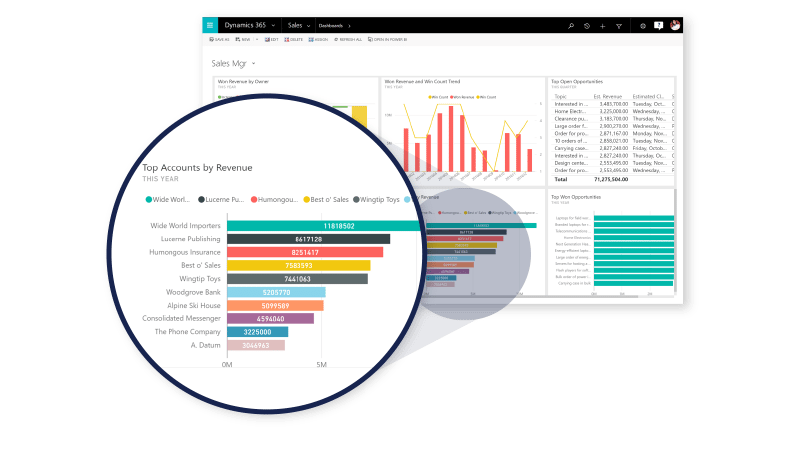Click Refresh All in the toolbar
Image resolution: width=800 pixels, height=450 pixels.
pos(348,39)
